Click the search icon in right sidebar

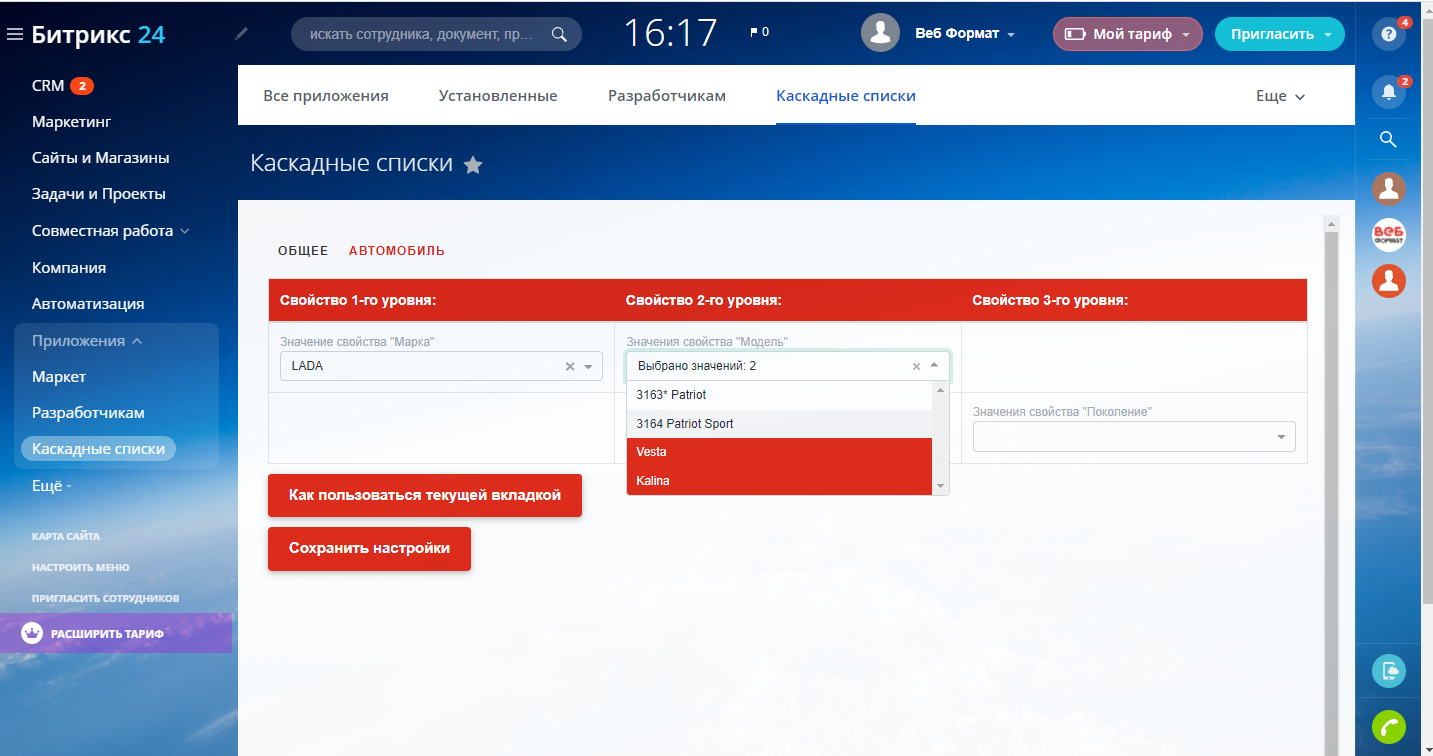pyautogui.click(x=1388, y=139)
